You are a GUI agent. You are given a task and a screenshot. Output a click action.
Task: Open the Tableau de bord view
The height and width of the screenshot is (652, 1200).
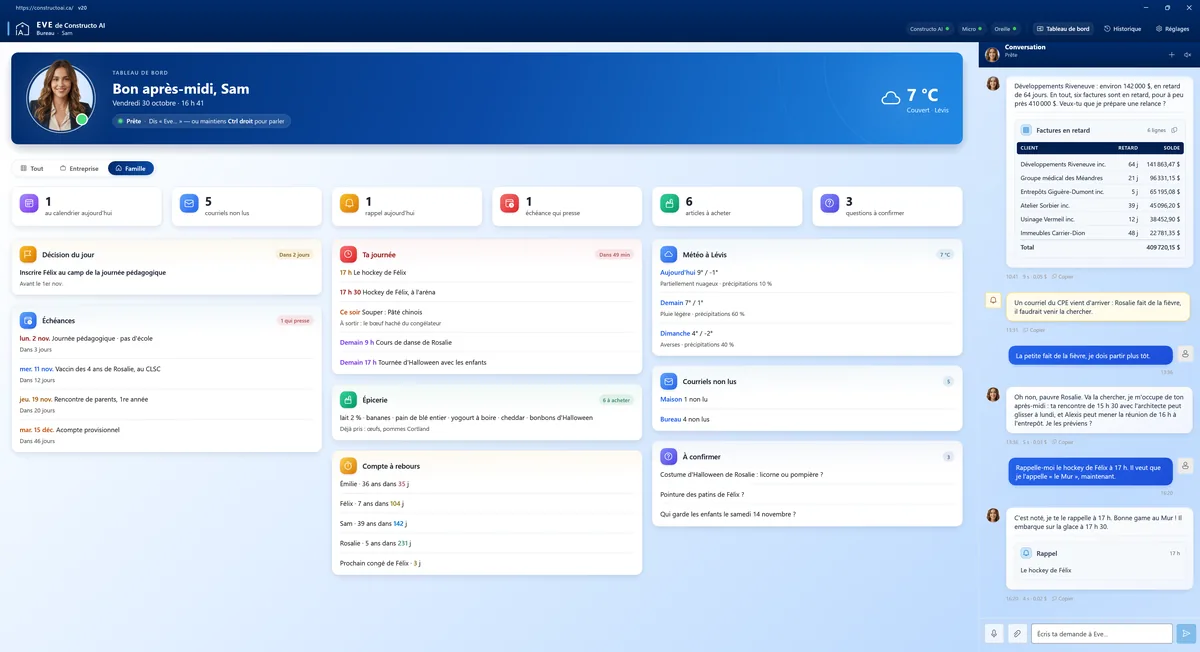coord(1063,29)
